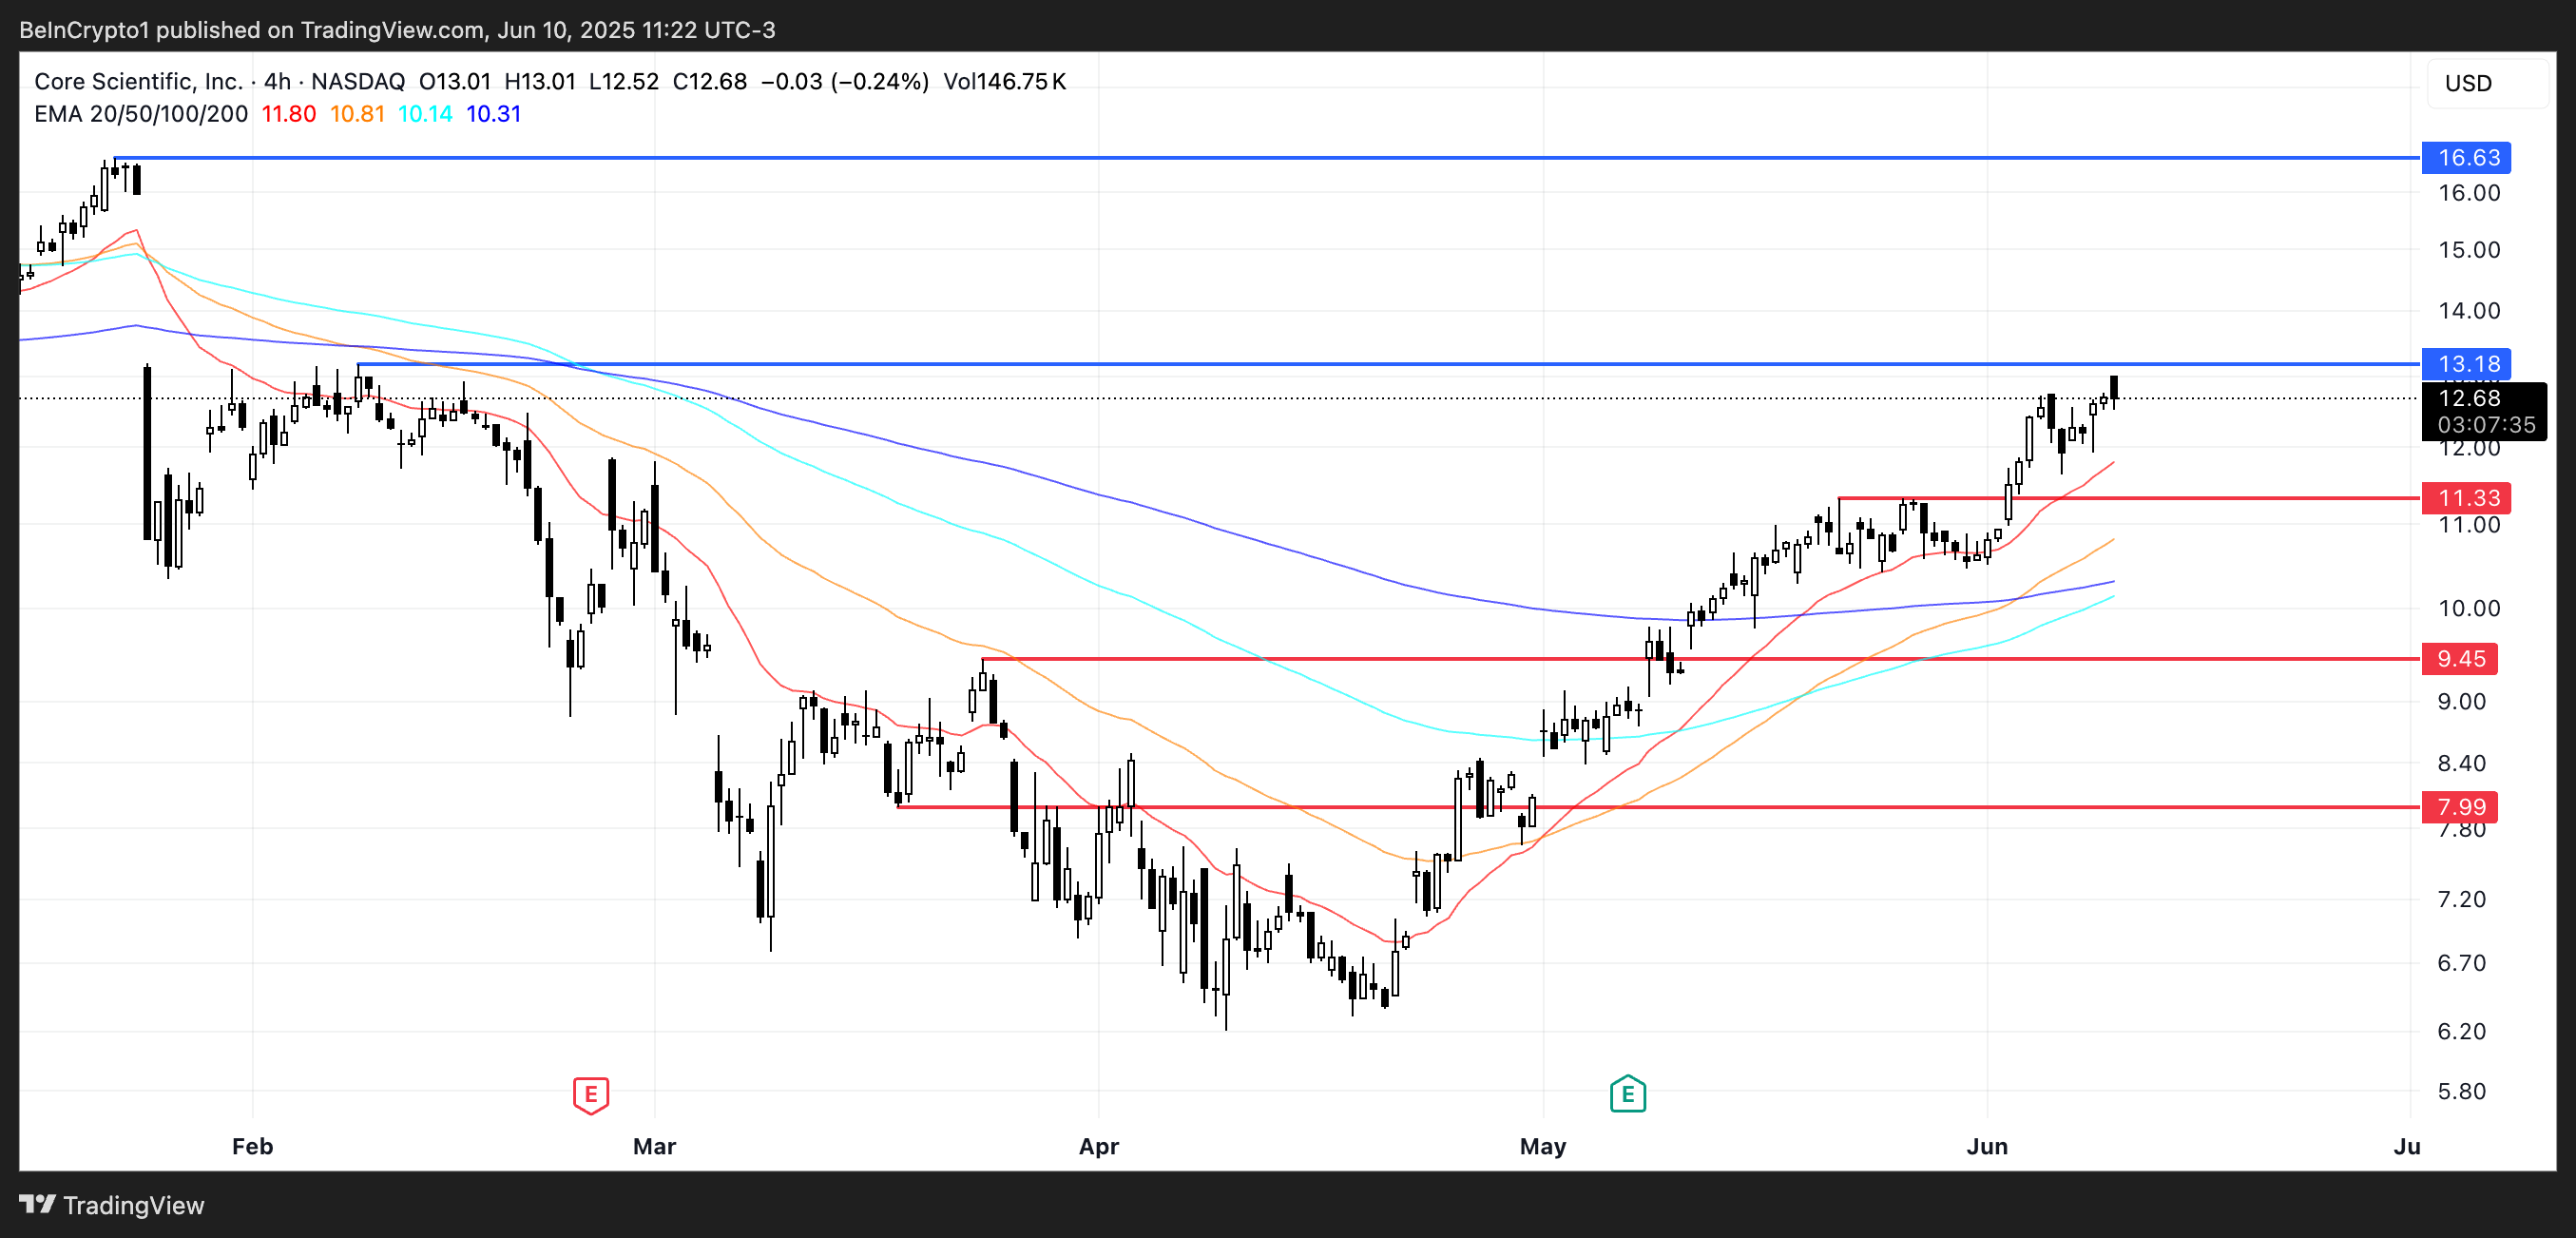
Task: Click the orange EMA value 10.81
Action: pyautogui.click(x=357, y=114)
